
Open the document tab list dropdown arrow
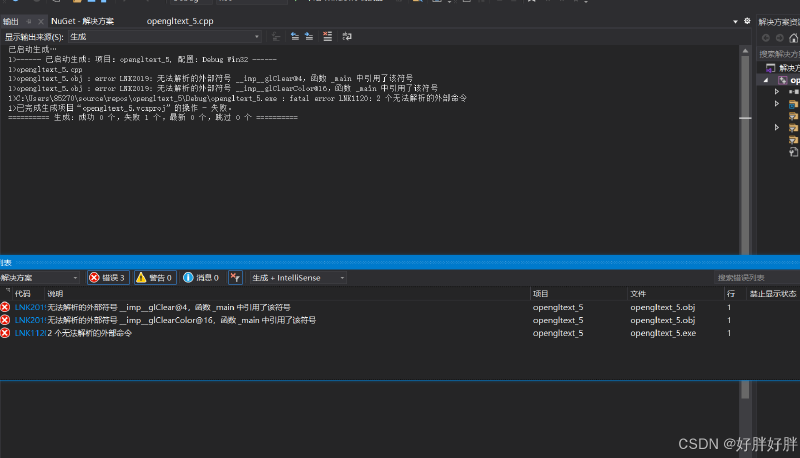pos(735,22)
